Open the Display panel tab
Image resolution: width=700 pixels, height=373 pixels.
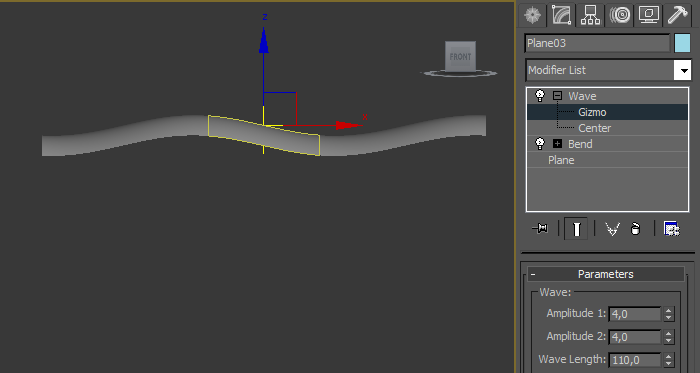click(649, 15)
